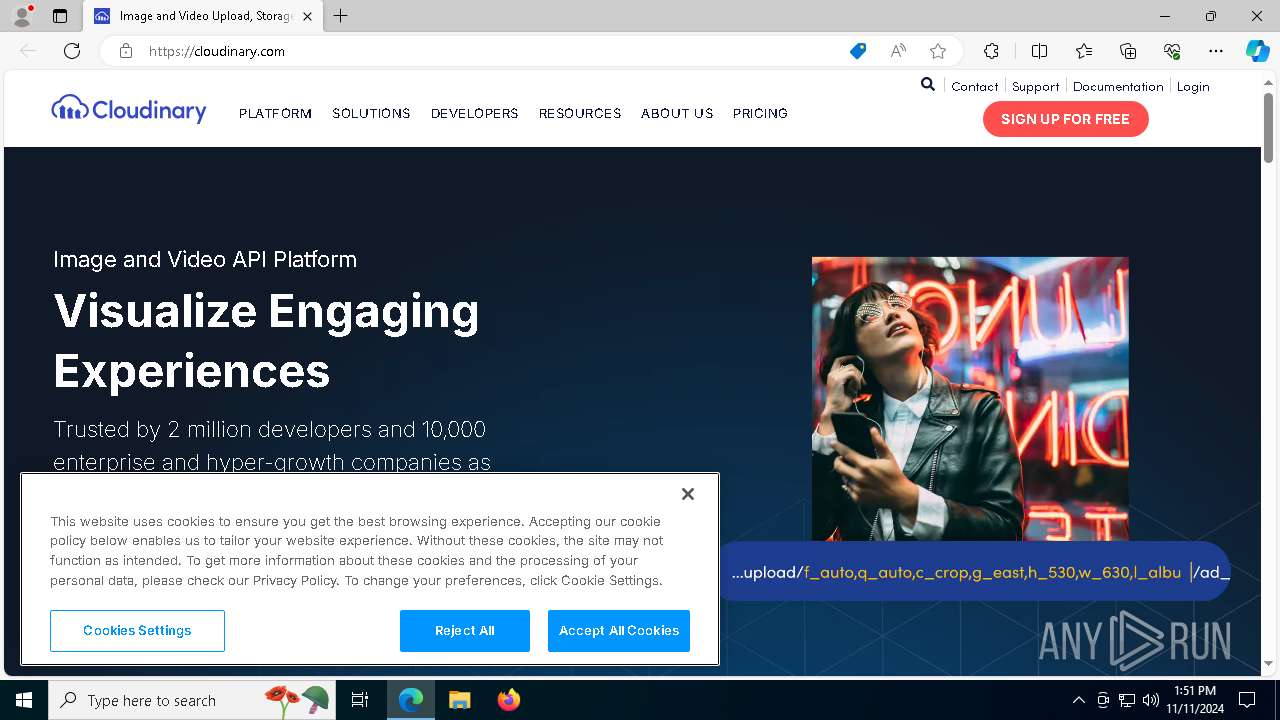Click the Visualize Engaging Experiences heading
Image resolution: width=1280 pixels, height=720 pixels.
266,341
